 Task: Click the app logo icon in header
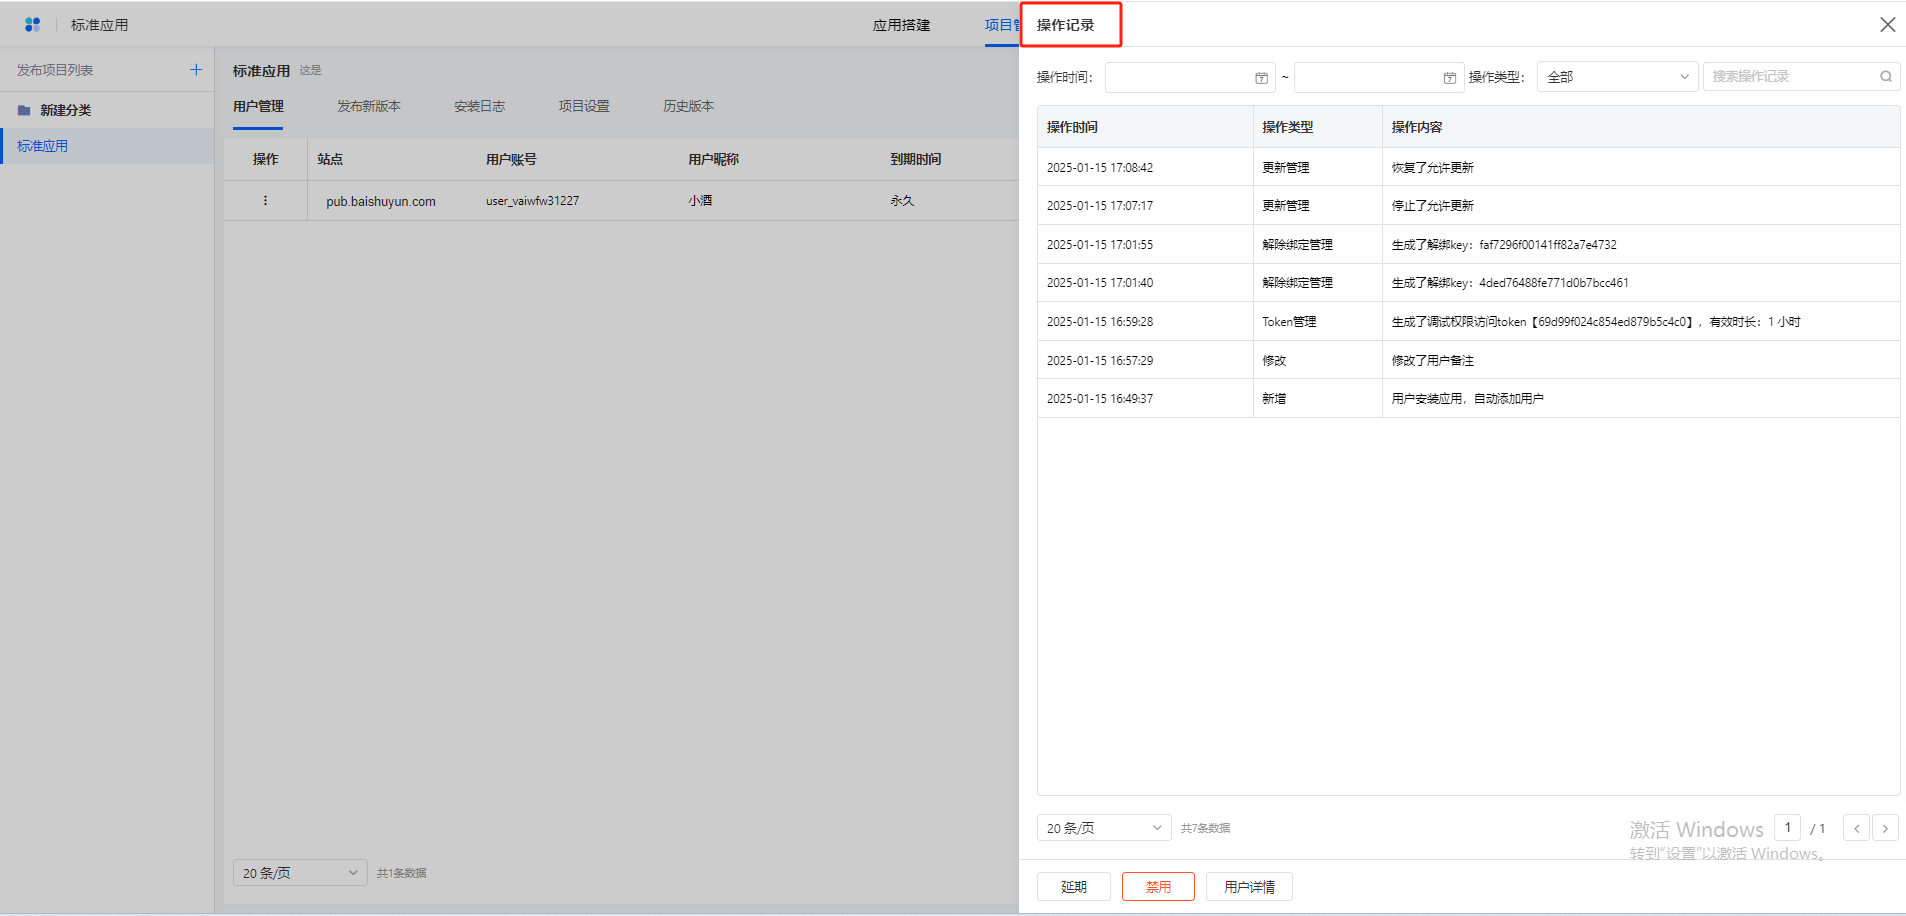(32, 24)
